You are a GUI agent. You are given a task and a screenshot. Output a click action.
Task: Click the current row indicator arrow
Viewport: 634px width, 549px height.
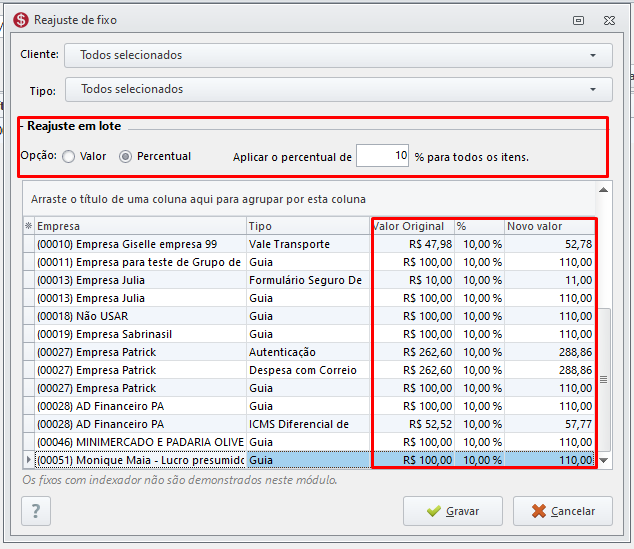(x=28, y=460)
